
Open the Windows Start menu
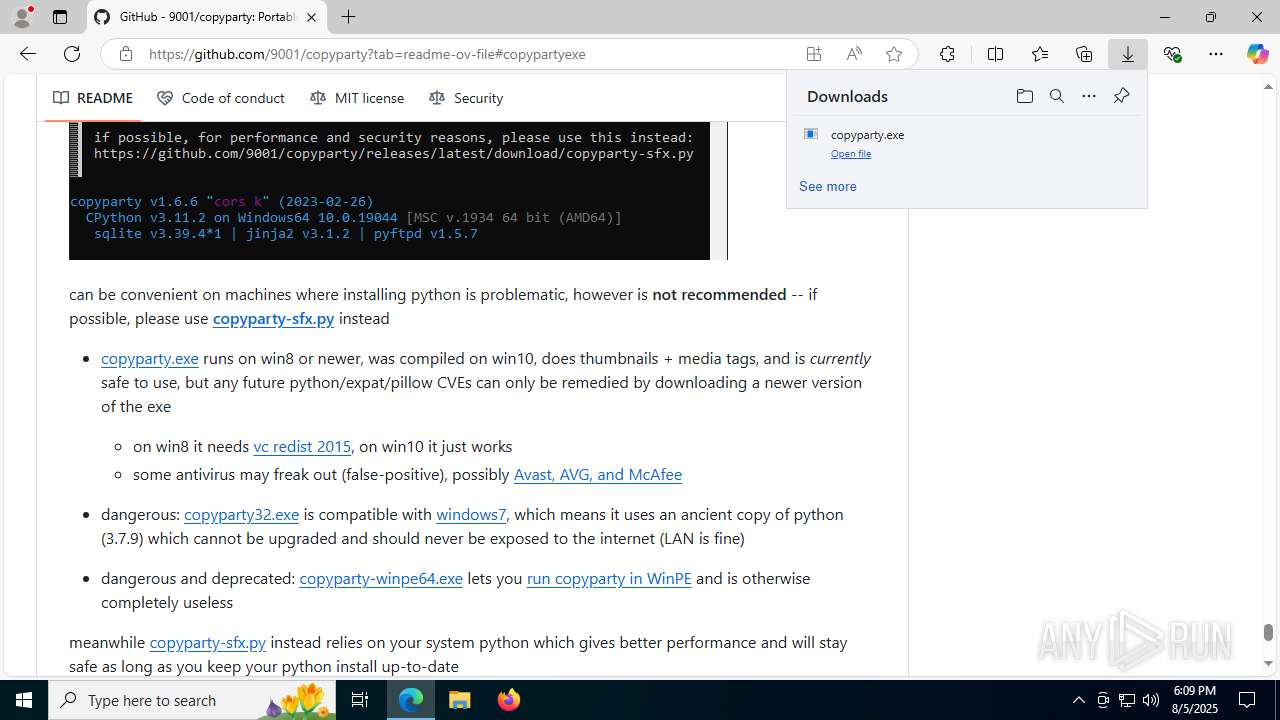24,700
